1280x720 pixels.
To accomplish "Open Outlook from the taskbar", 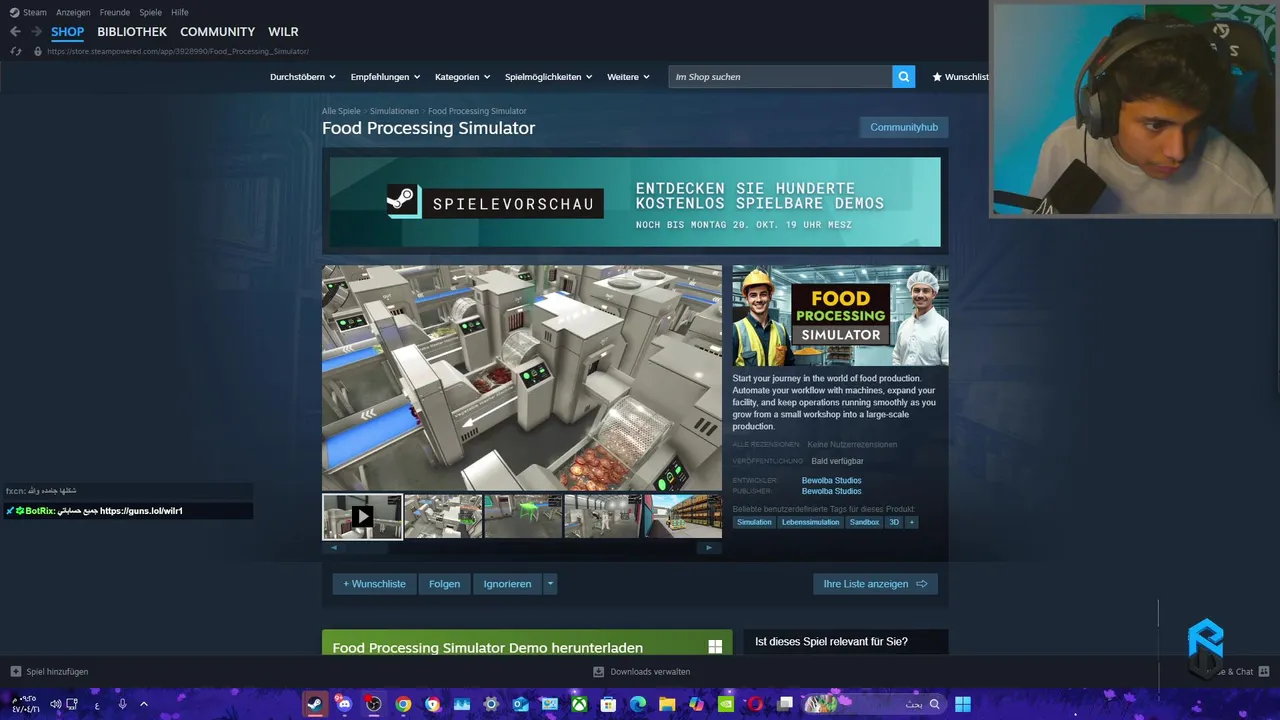I will coord(520,704).
